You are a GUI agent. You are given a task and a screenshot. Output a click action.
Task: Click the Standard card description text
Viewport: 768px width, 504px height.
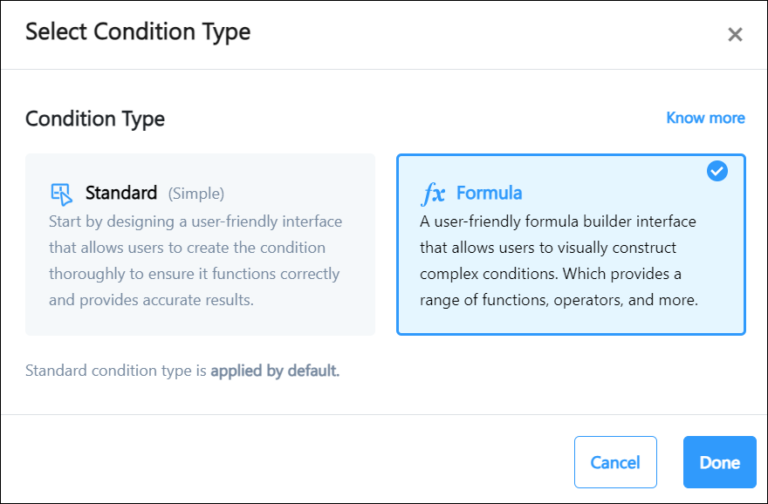(195, 261)
